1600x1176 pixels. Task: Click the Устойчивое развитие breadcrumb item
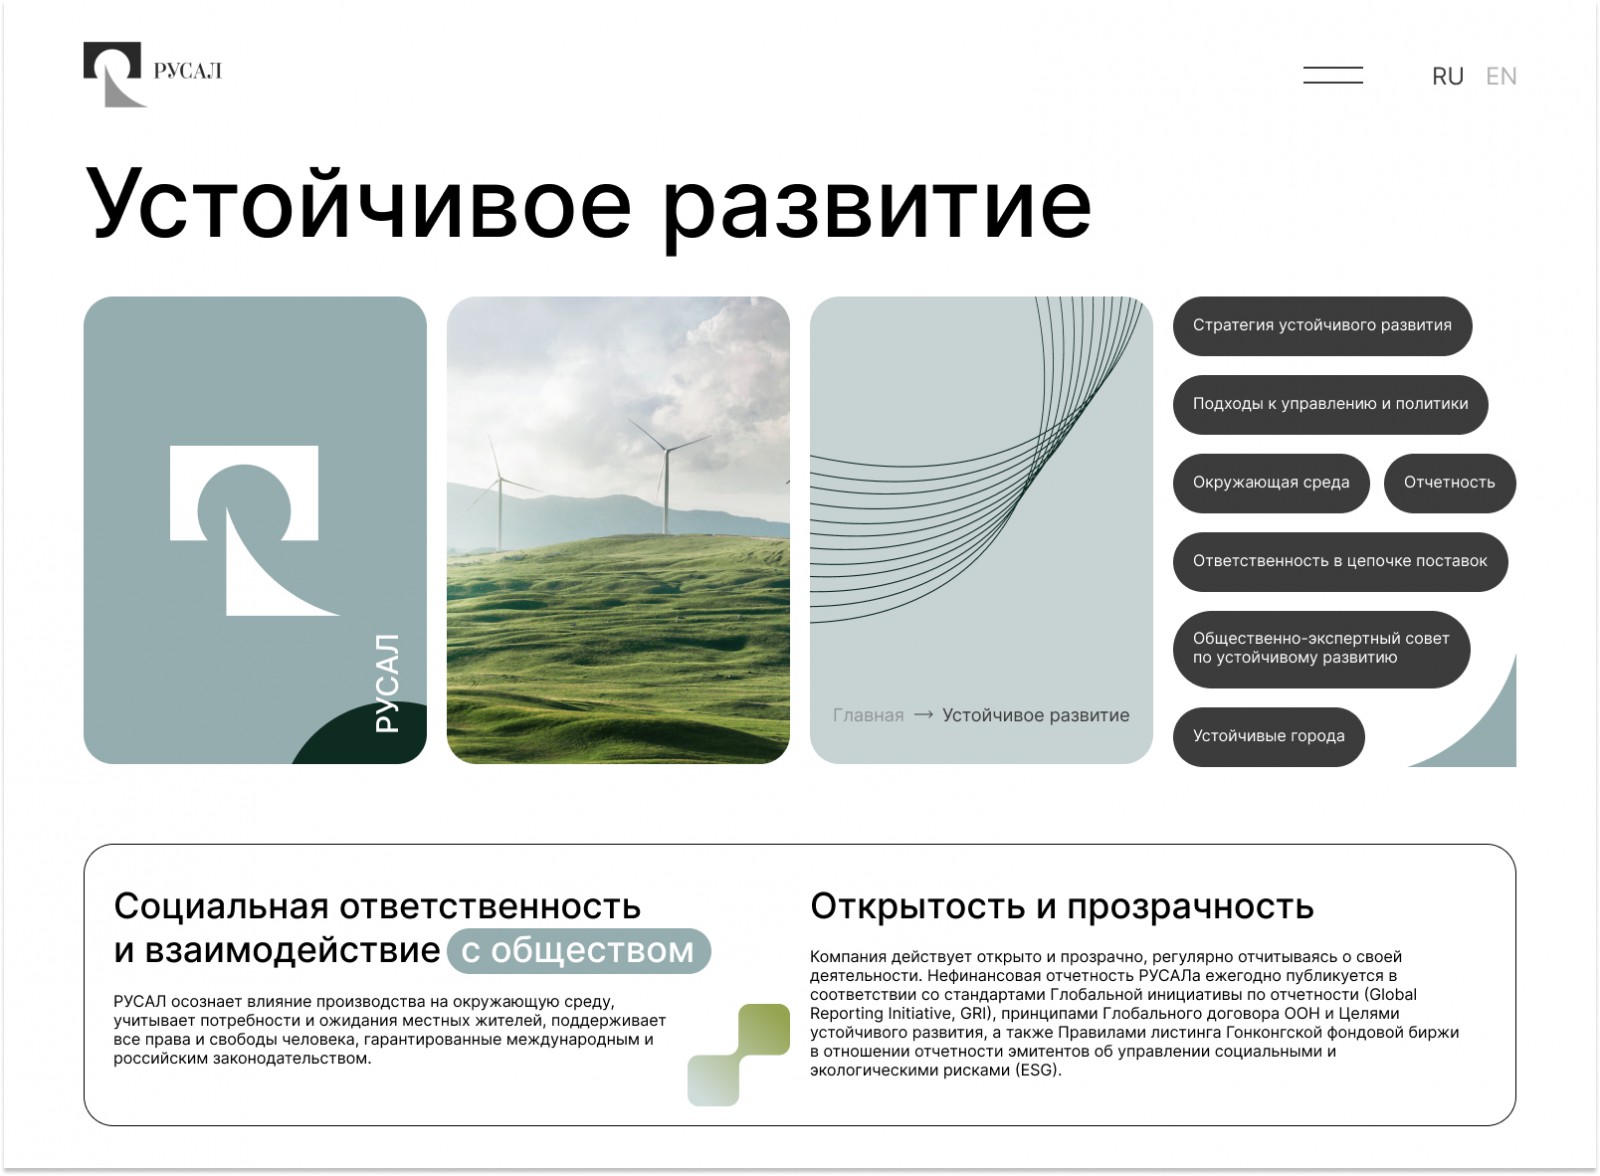(1036, 715)
